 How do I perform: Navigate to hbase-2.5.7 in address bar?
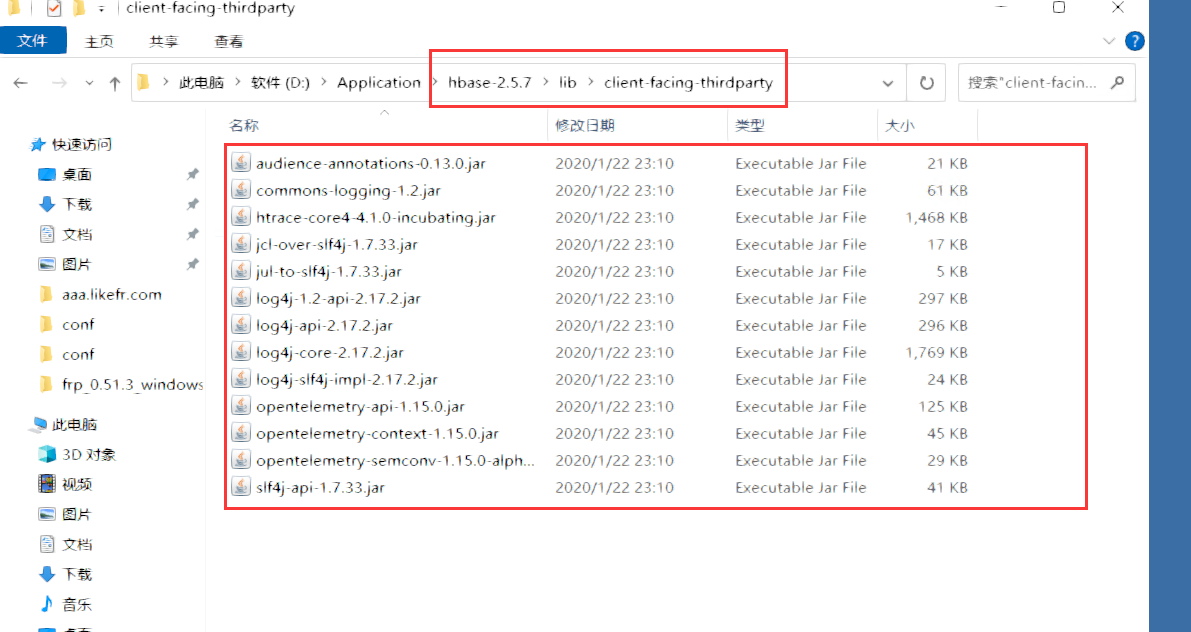(490, 82)
